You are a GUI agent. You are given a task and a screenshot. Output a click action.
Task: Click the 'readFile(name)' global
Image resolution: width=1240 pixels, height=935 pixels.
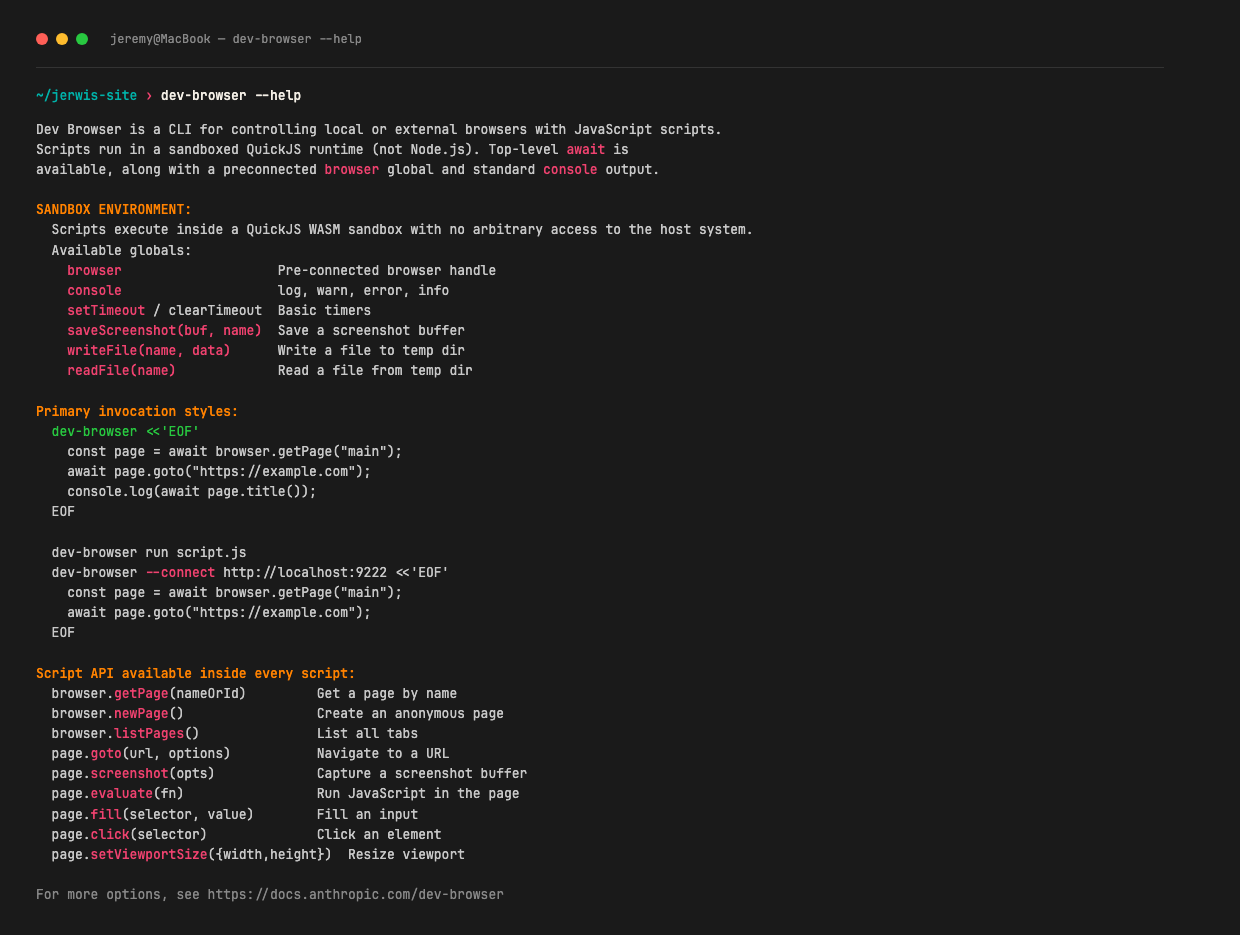(121, 371)
